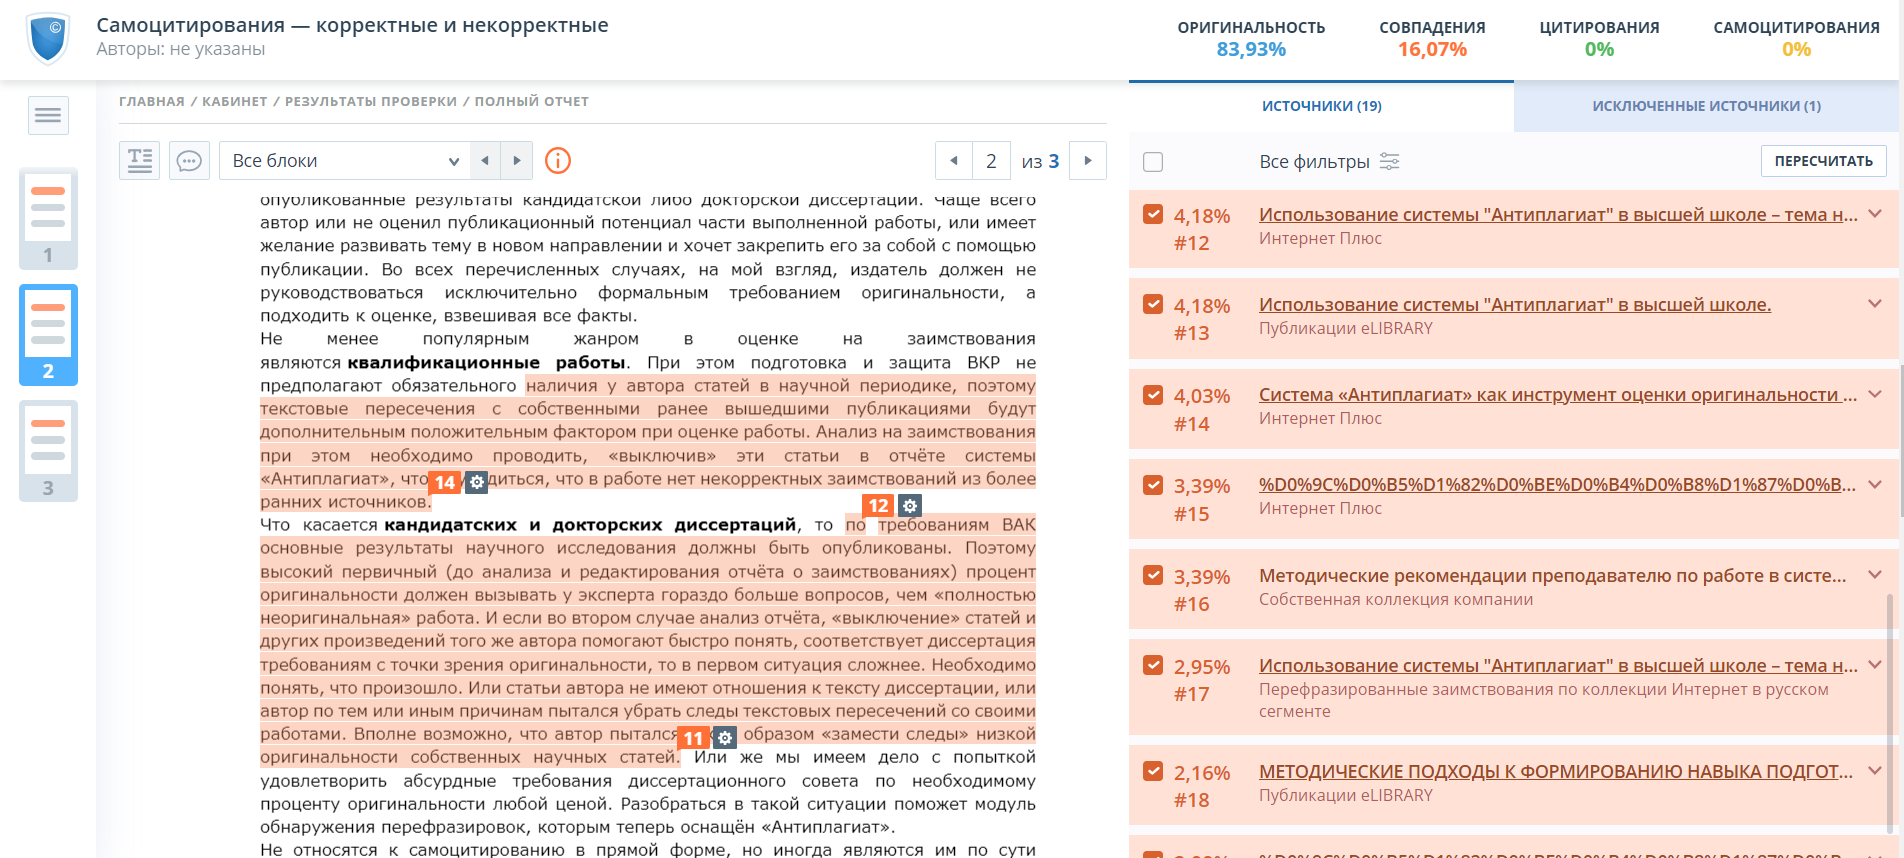Image resolution: width=1904 pixels, height=858 pixels.
Task: Check the select-all sources checkbox
Action: (x=1153, y=162)
